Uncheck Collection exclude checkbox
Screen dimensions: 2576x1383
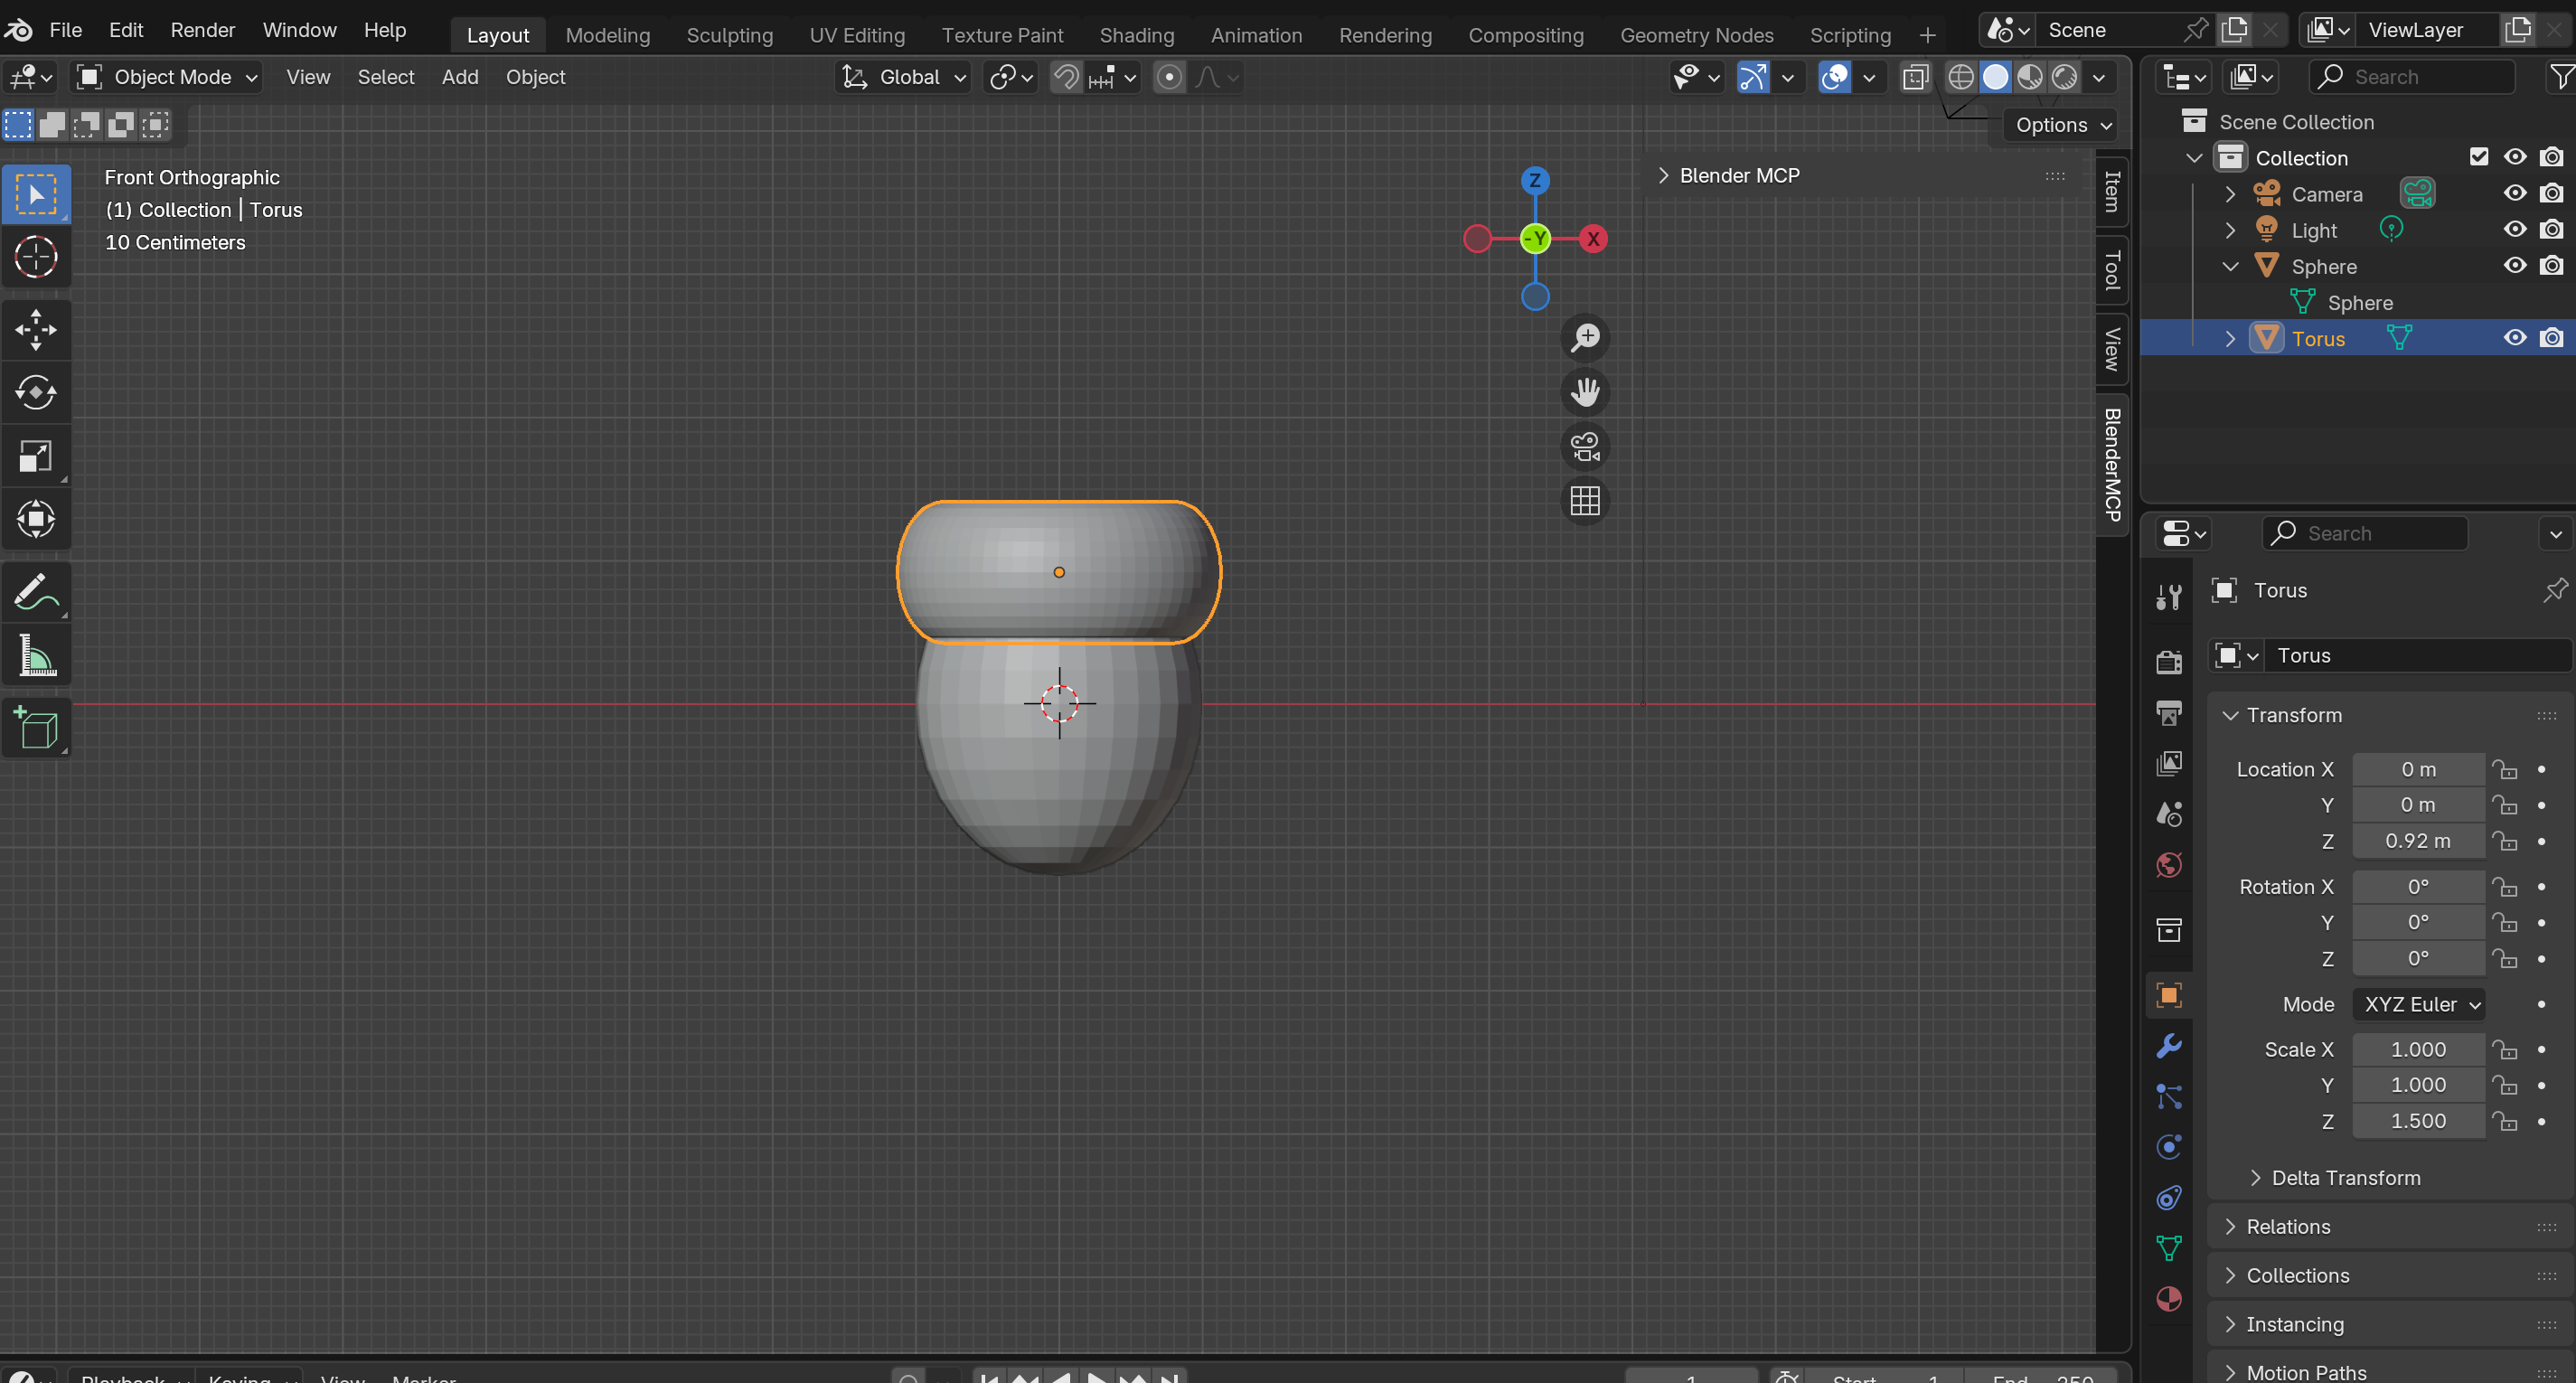tap(2478, 157)
